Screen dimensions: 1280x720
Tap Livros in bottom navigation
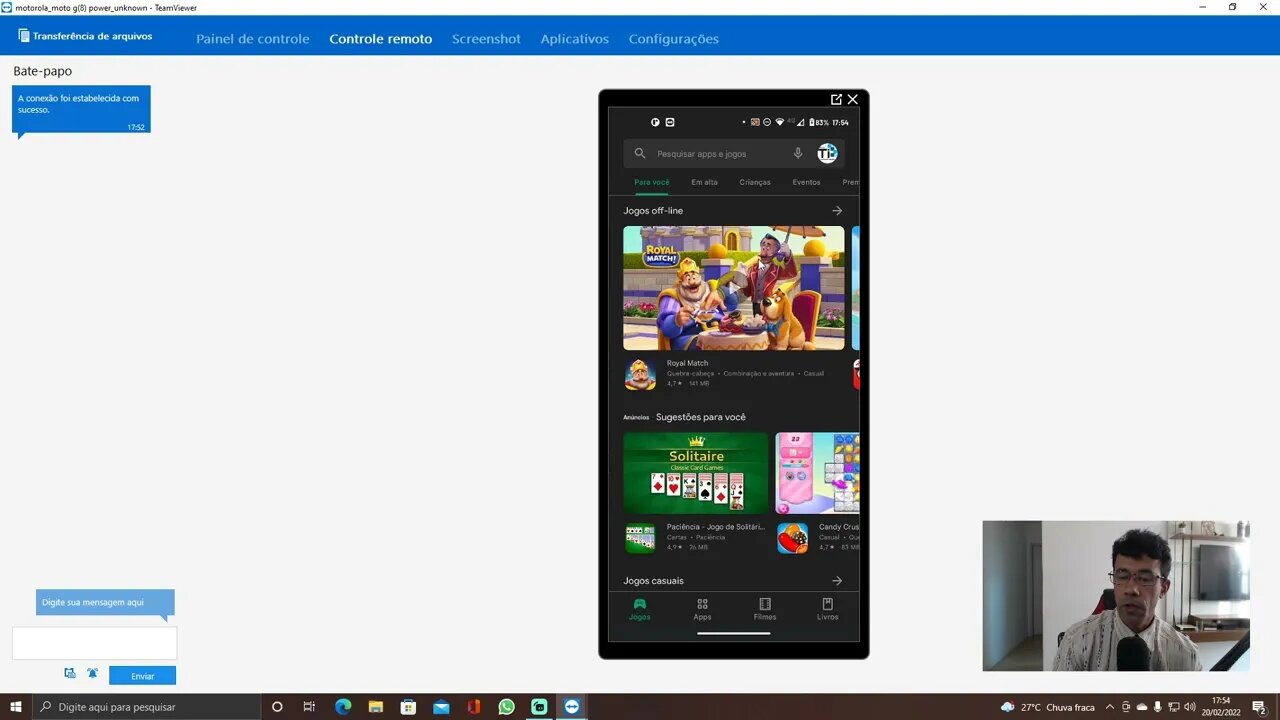pos(828,609)
